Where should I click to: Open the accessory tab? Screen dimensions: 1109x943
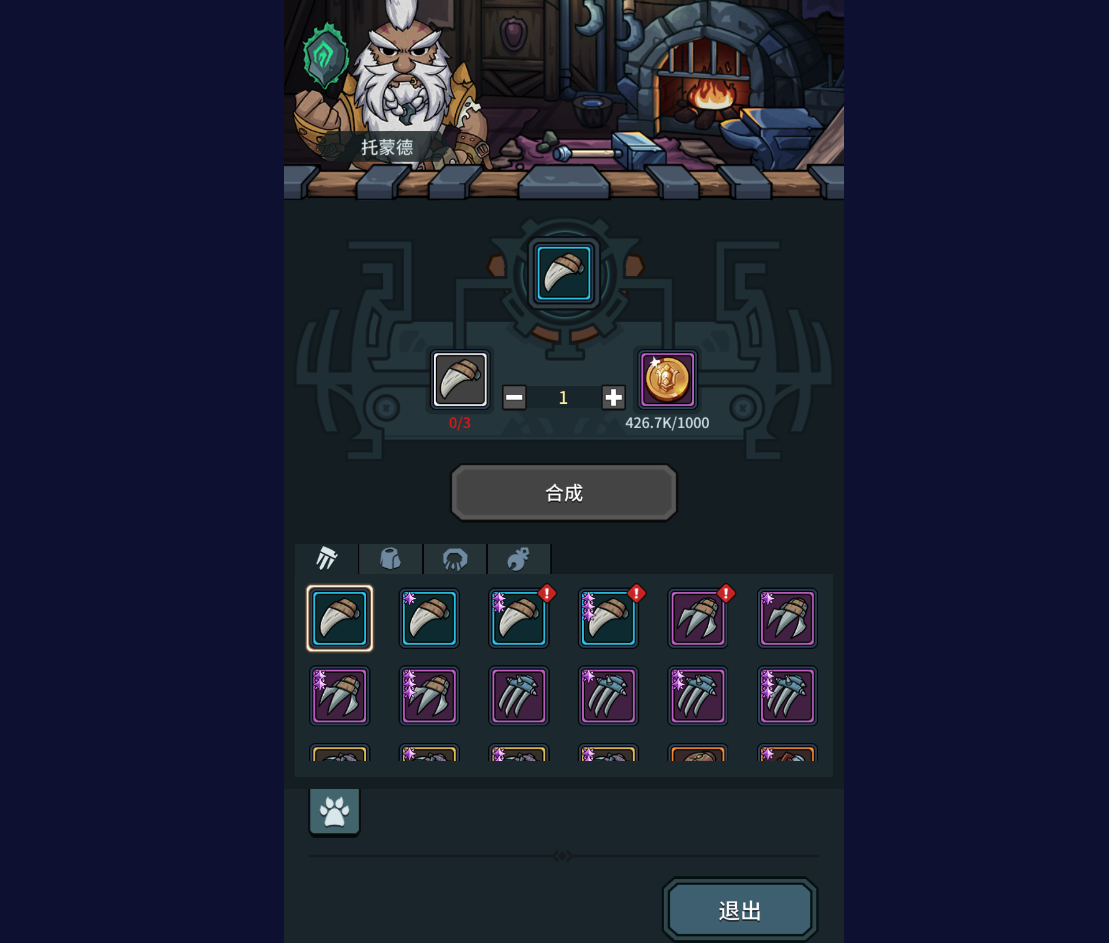pos(518,559)
